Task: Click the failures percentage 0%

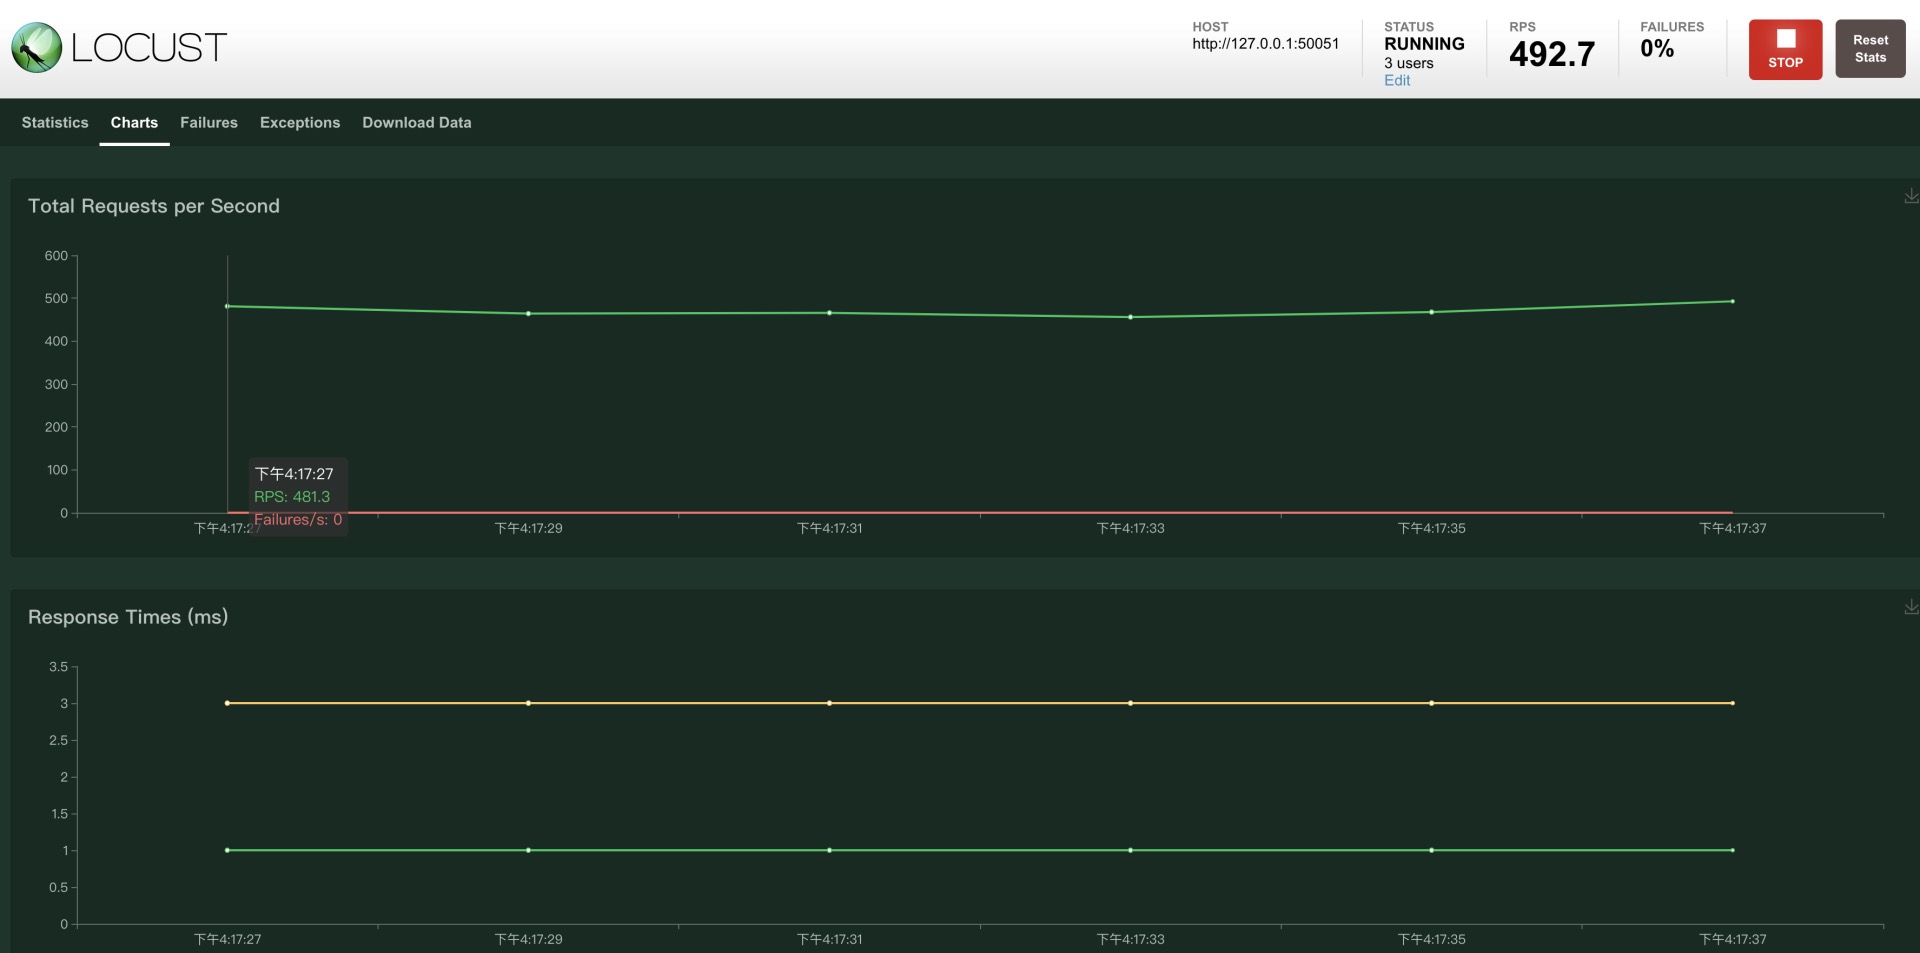Action: tap(1657, 48)
